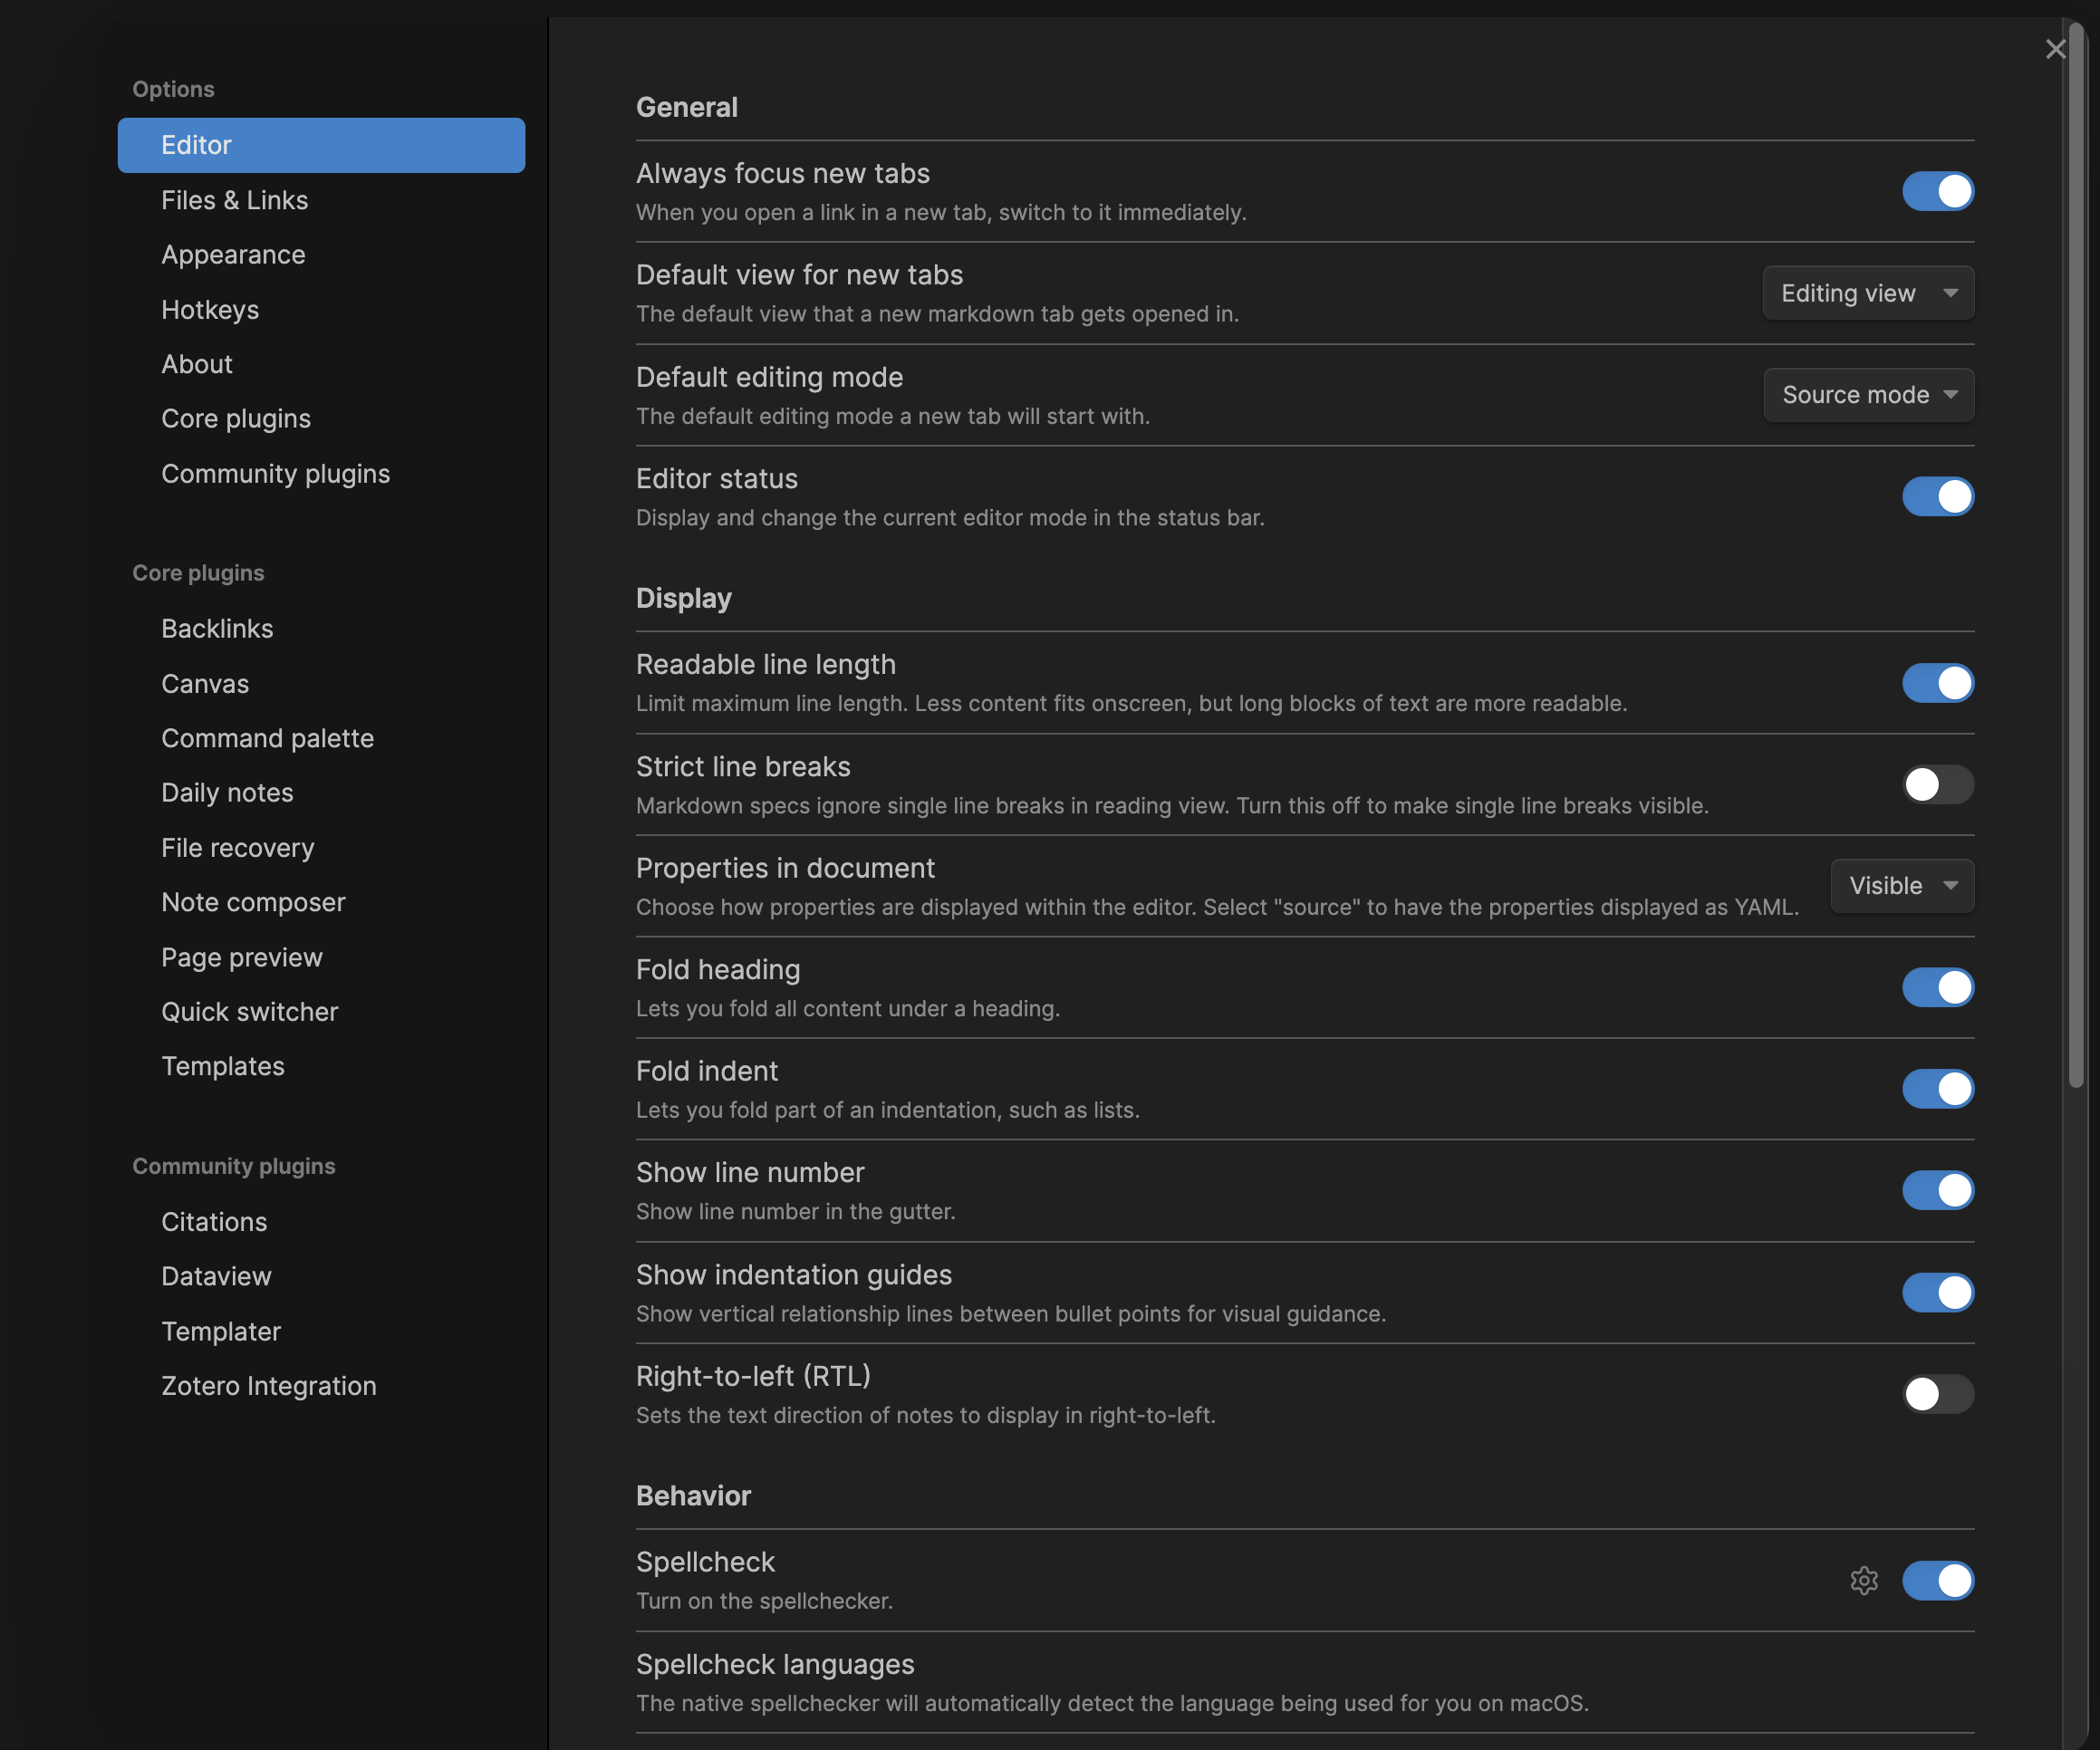Open the Appearance settings tab
This screenshot has height=1750, width=2100.
(233, 255)
